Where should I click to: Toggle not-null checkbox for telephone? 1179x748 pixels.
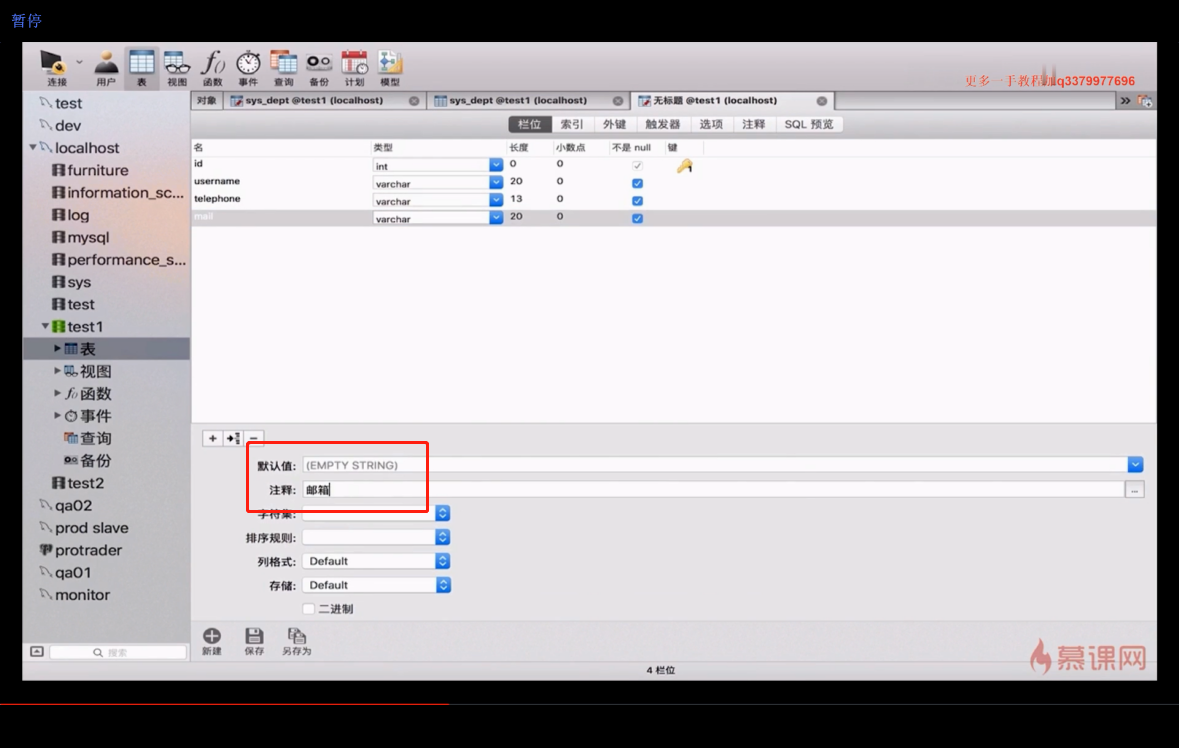tap(638, 201)
